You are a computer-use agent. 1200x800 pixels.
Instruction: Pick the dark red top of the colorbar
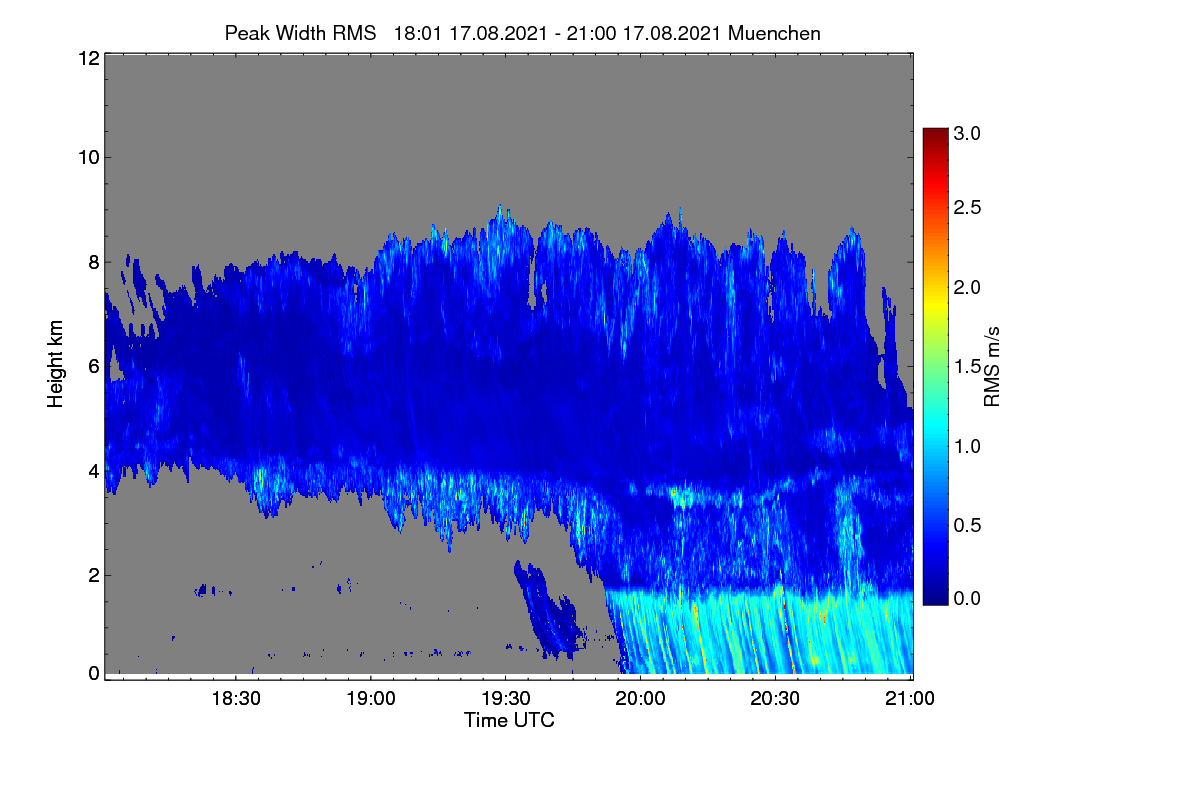click(934, 136)
